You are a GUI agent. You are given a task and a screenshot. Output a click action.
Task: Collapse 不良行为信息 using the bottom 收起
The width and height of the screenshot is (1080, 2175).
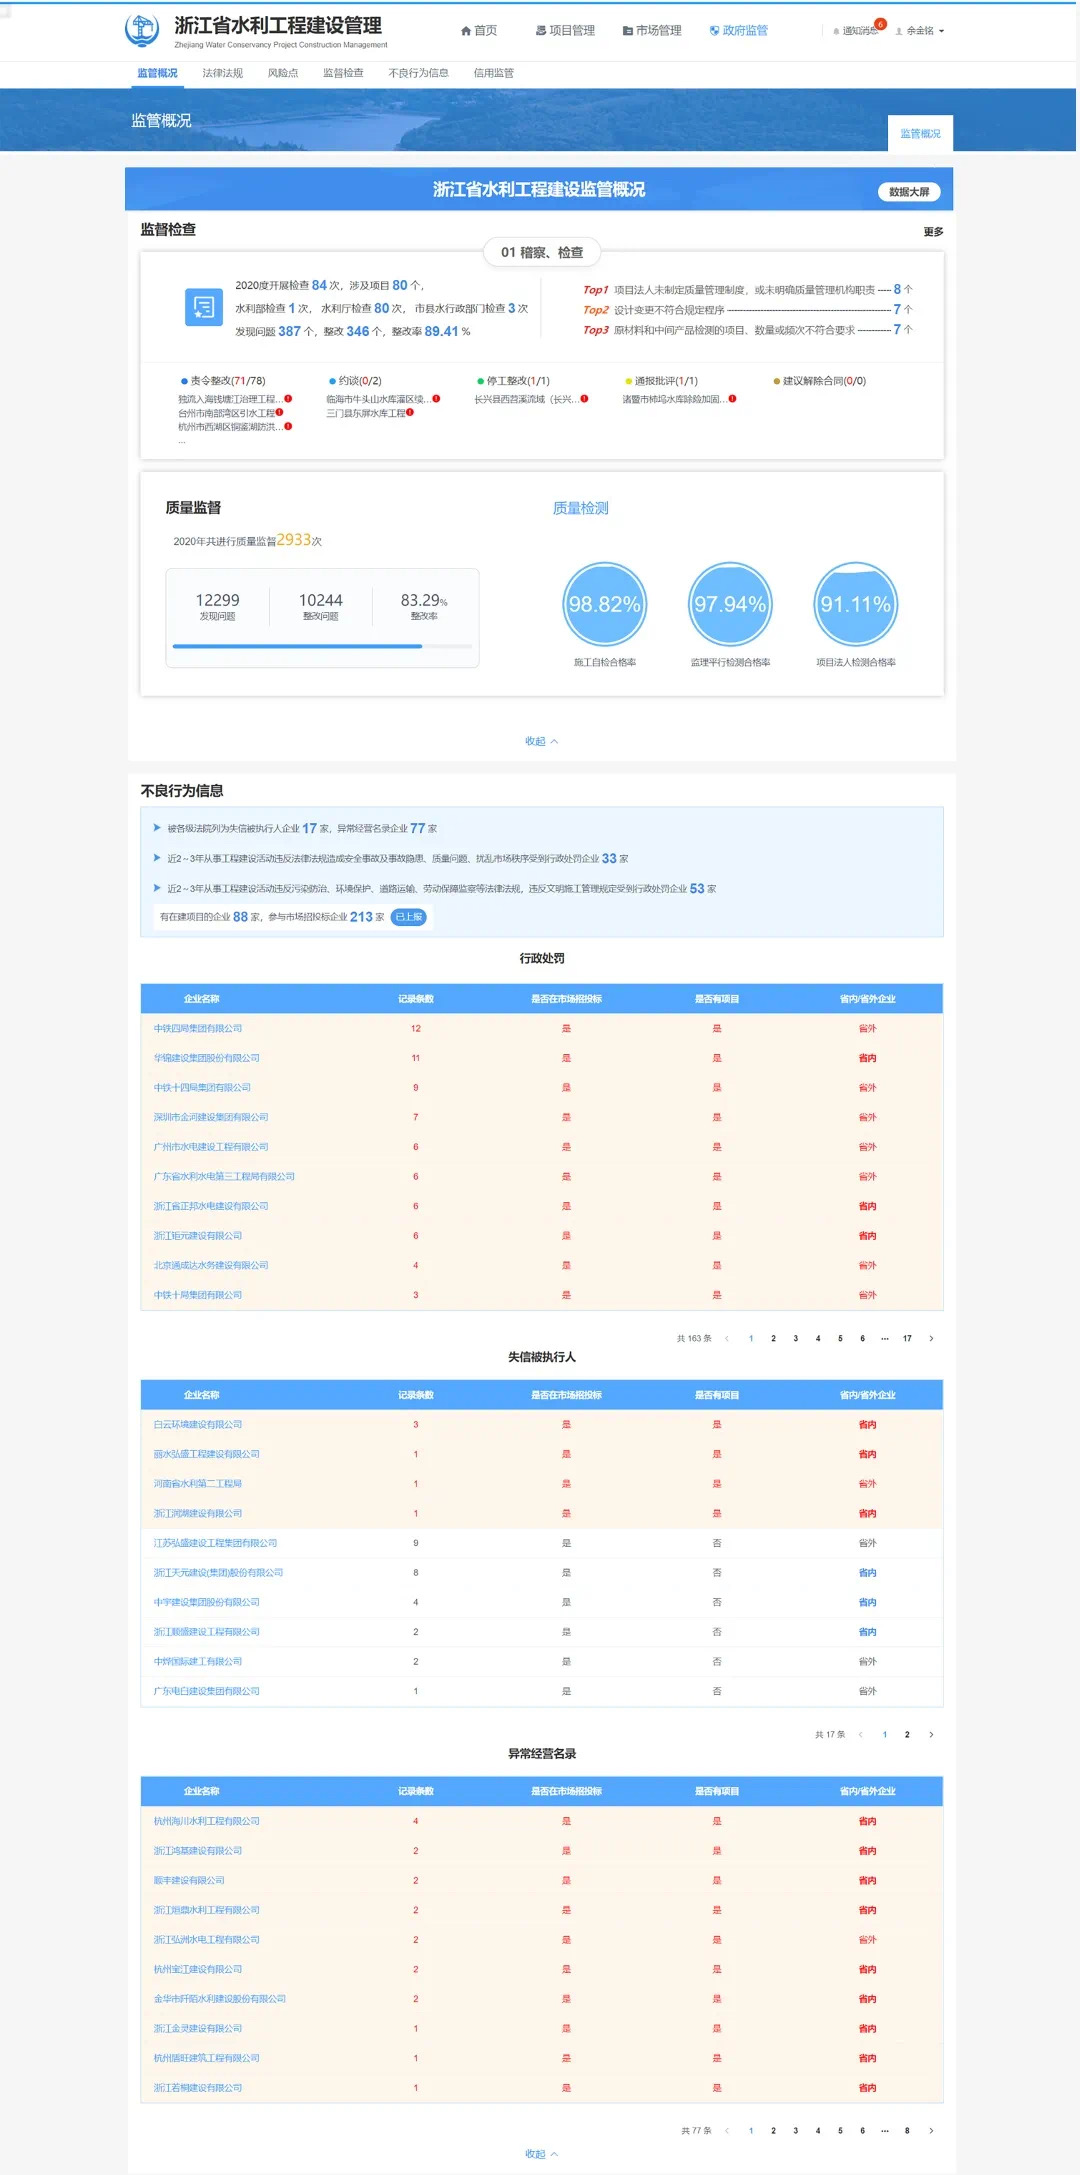point(541,2154)
